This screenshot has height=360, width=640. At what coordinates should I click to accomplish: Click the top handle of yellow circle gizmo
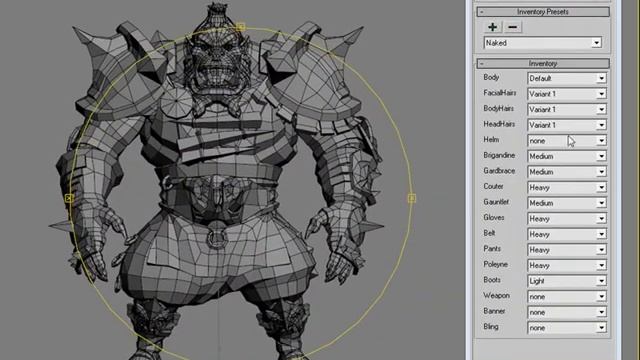[240, 27]
